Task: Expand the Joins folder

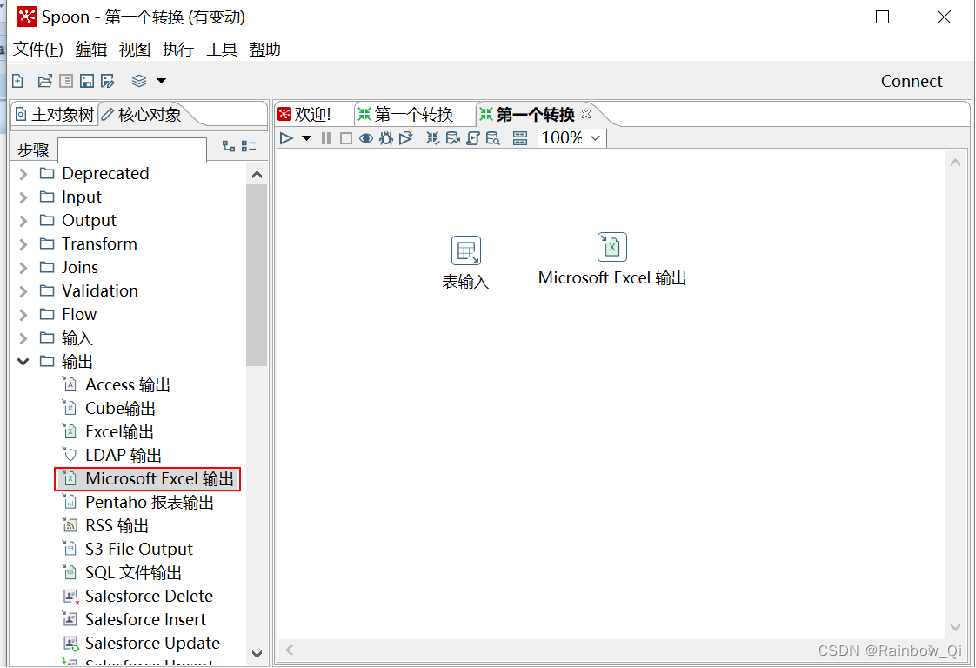Action: tap(23, 268)
